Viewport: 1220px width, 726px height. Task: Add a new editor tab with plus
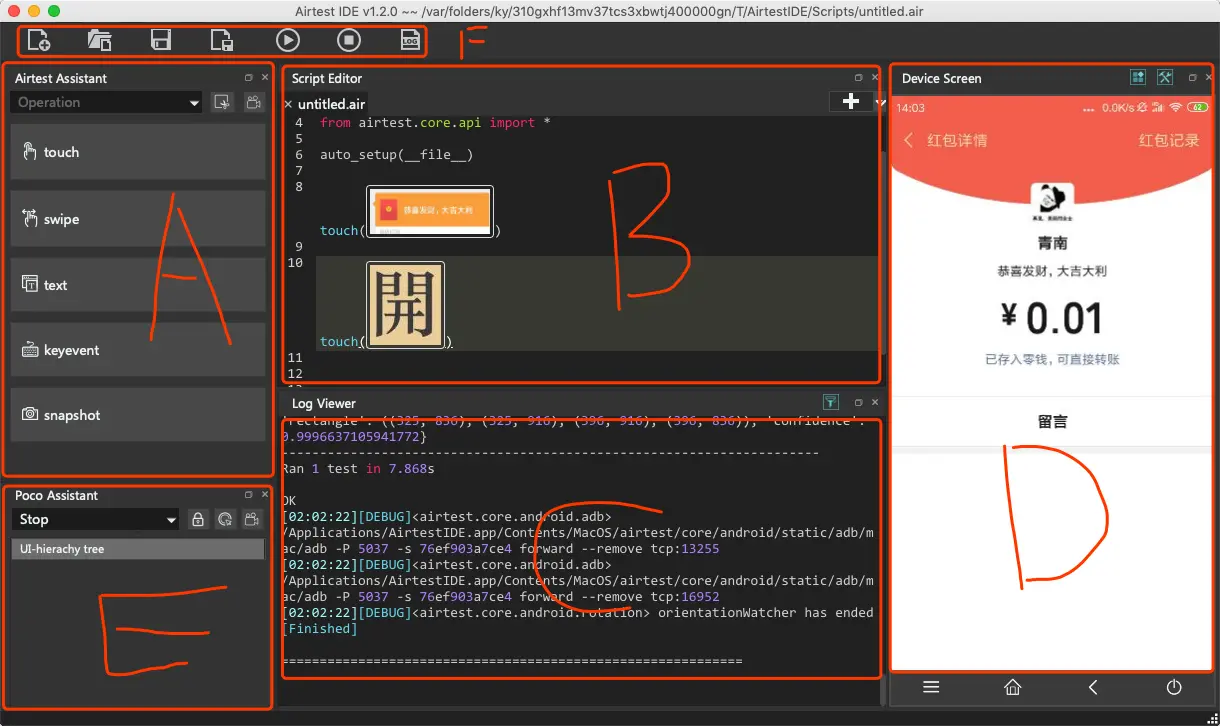pyautogui.click(x=851, y=101)
